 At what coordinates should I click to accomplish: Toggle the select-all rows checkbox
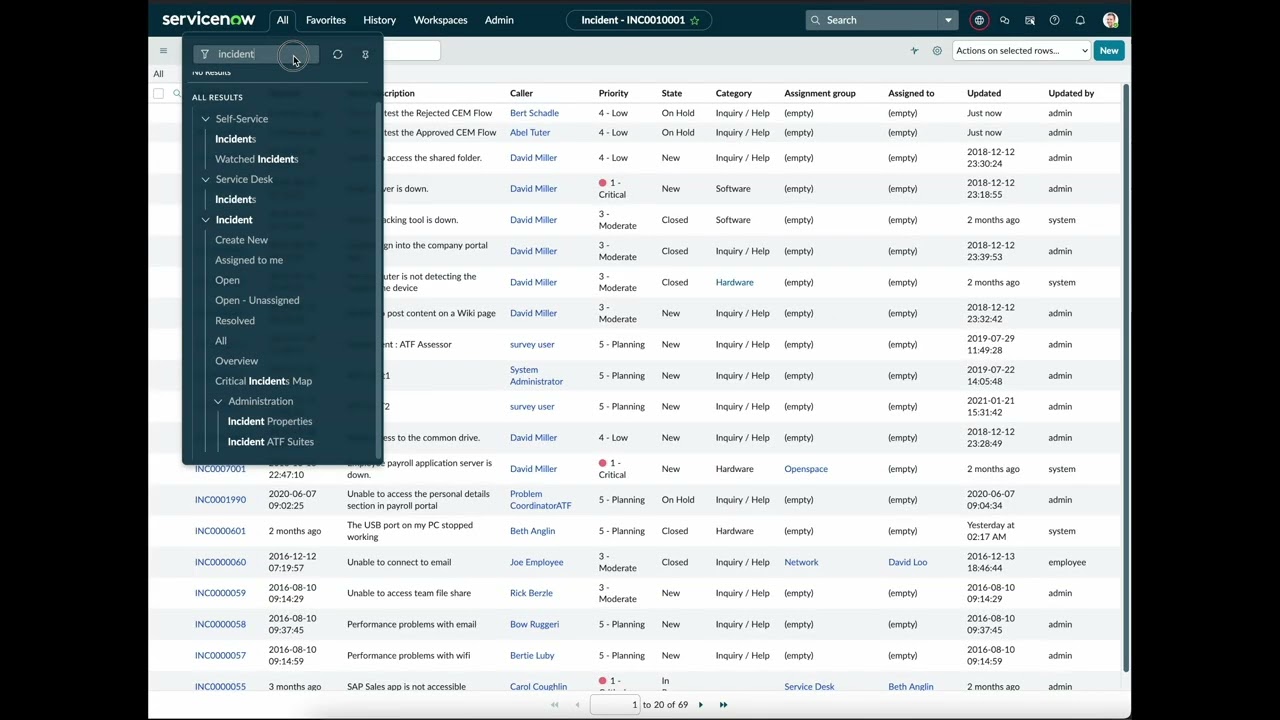[x=158, y=93]
